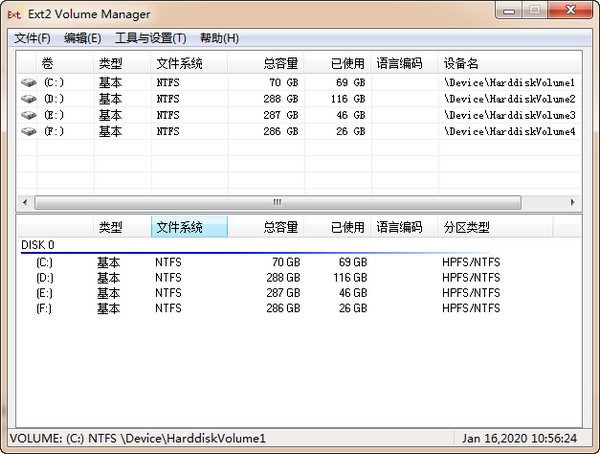Click the drive icon for volume (C:)
600x454 pixels.
pos(28,82)
